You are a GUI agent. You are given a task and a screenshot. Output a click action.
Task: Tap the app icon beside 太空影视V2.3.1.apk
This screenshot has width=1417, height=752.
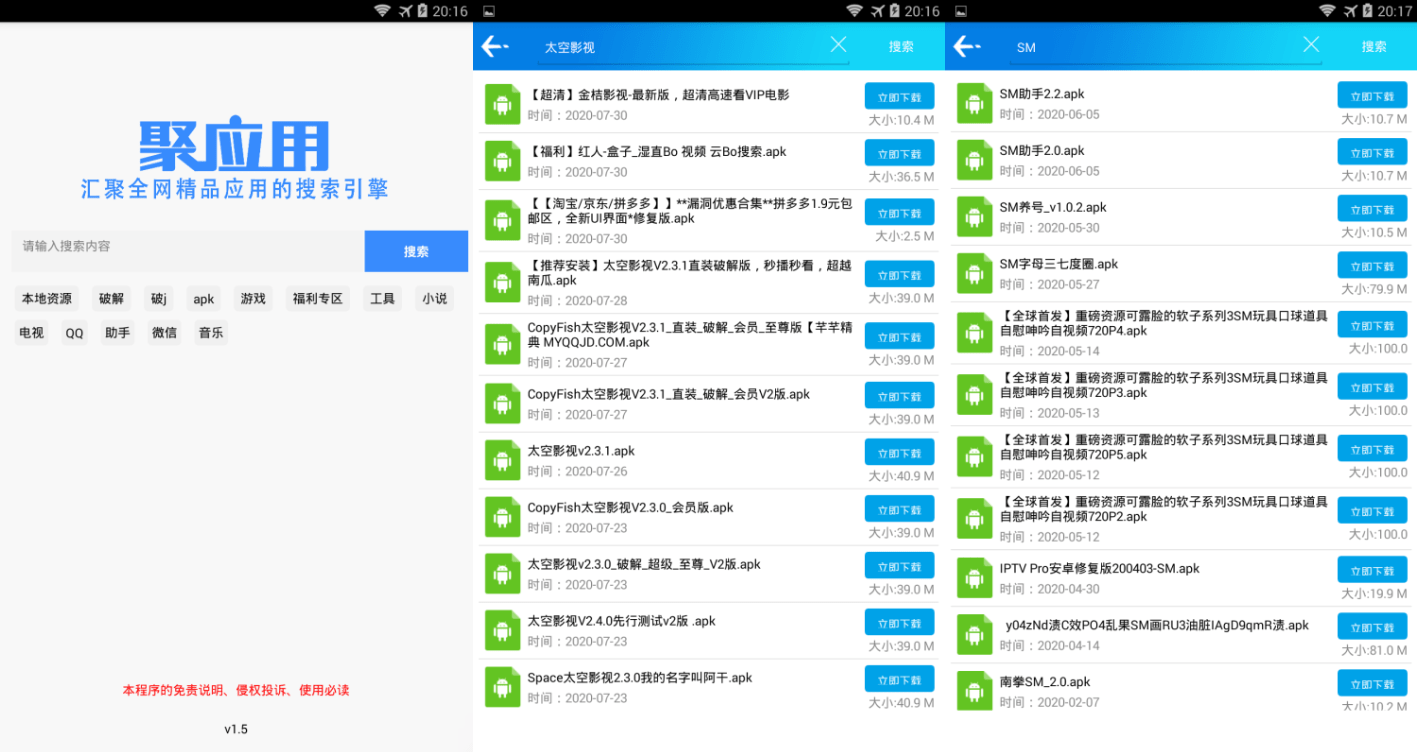tap(502, 459)
